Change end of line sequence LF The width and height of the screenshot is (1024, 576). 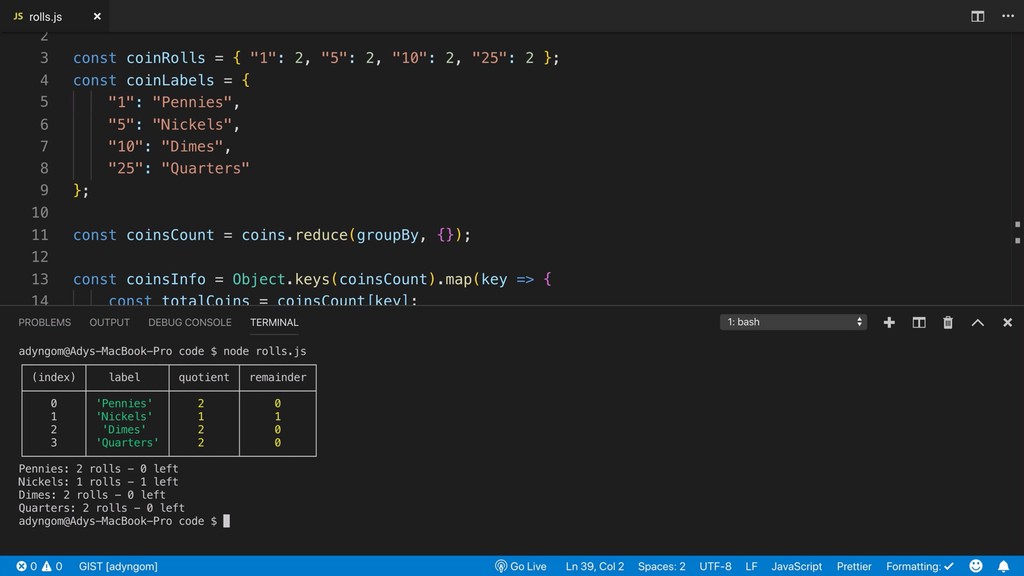(x=751, y=566)
